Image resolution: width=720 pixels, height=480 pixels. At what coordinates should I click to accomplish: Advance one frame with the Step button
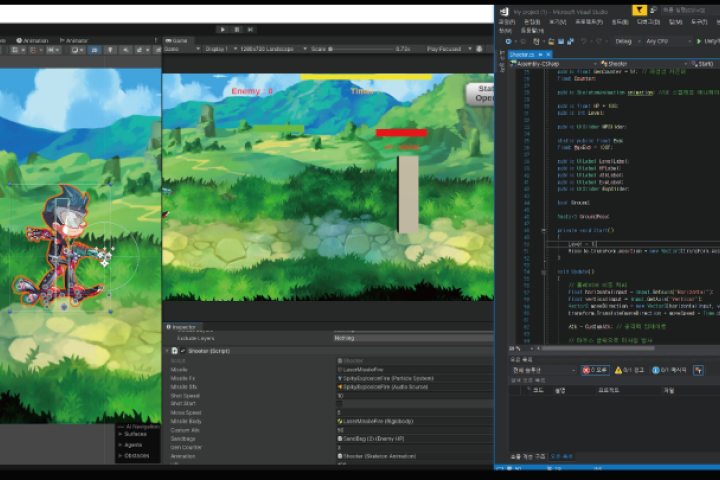250,29
